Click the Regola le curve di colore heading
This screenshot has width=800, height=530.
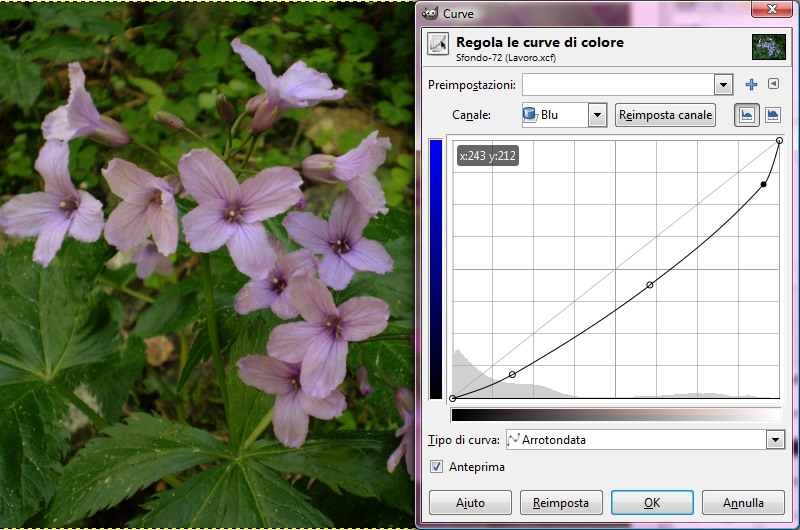pyautogui.click(x=540, y=42)
